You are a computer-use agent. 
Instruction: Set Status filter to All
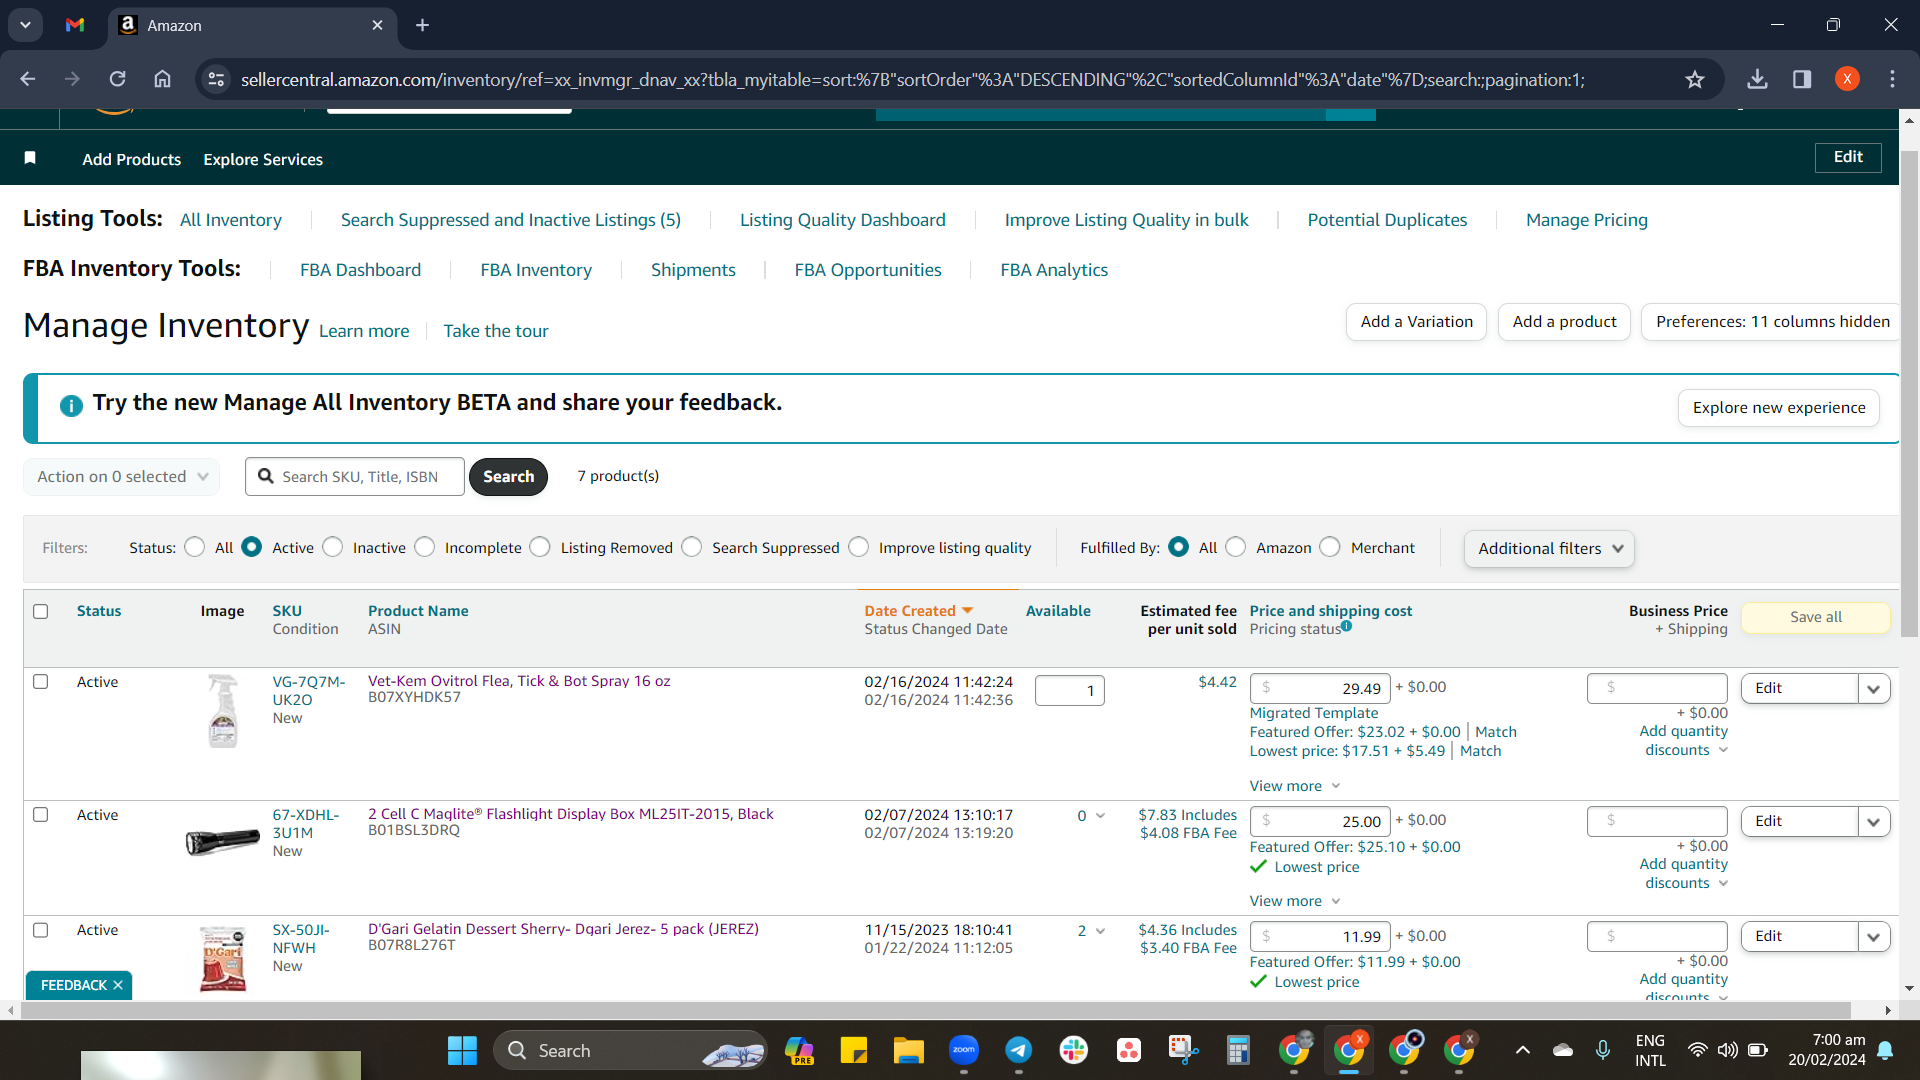[195, 547]
